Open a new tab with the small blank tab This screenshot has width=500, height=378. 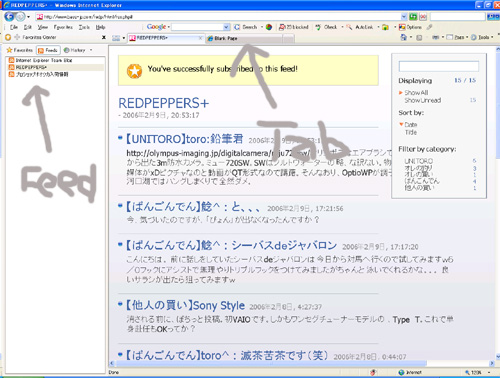tap(289, 39)
